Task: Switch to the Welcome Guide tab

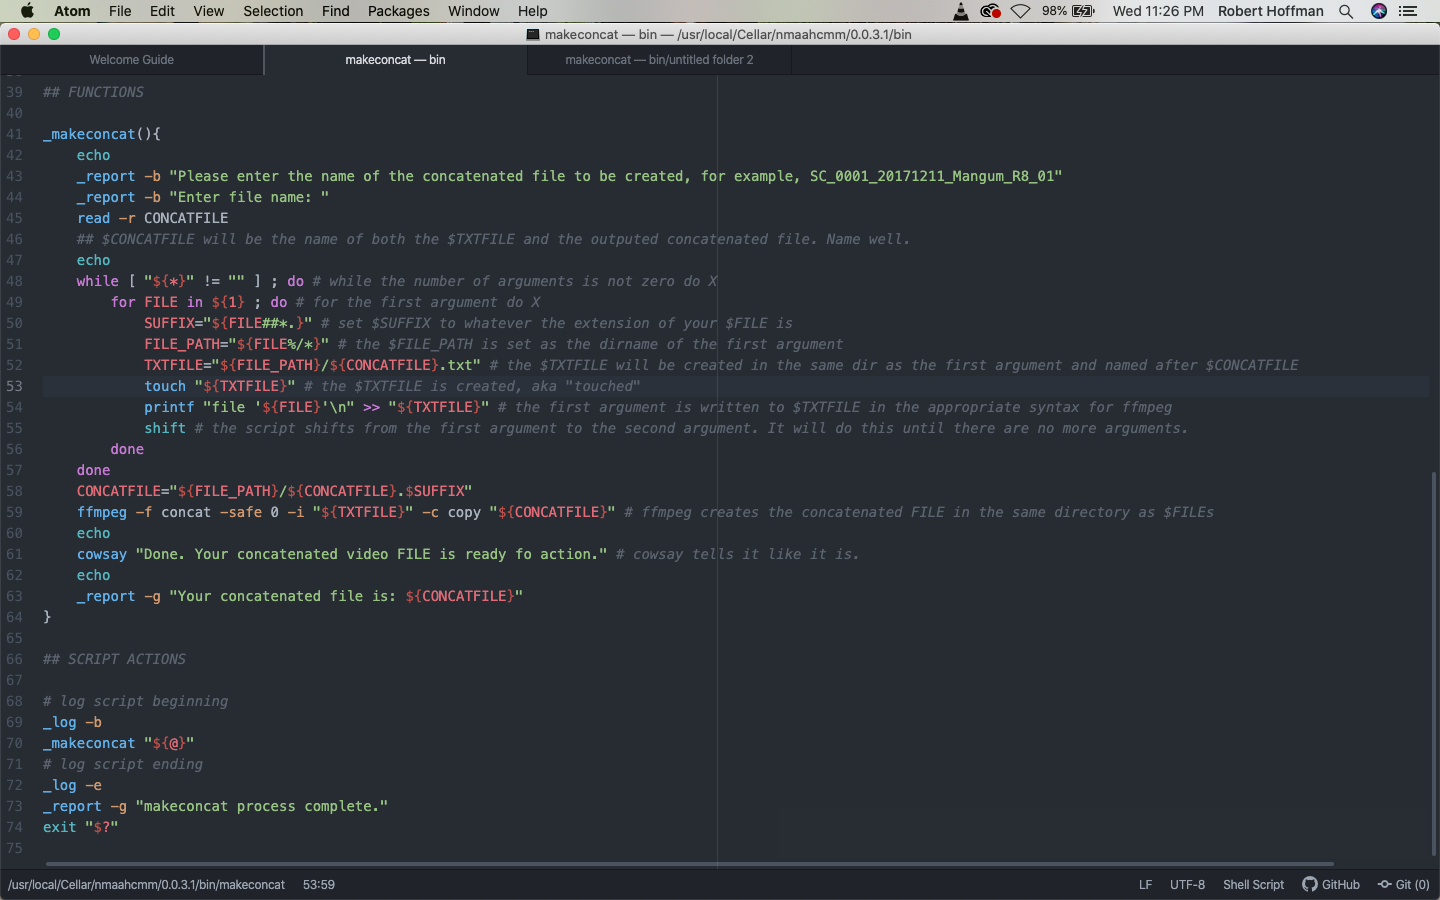Action: pyautogui.click(x=131, y=60)
